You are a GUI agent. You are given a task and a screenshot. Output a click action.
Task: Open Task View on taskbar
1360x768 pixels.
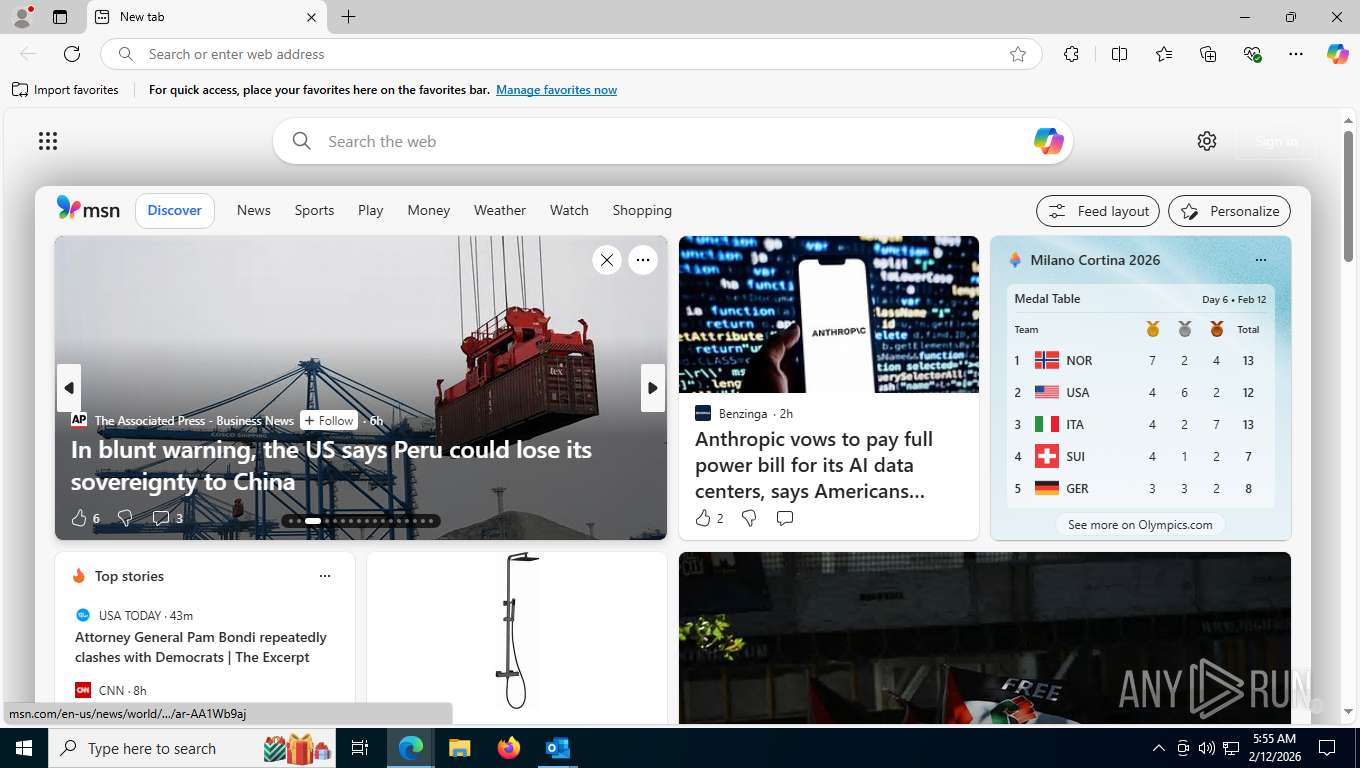click(360, 748)
